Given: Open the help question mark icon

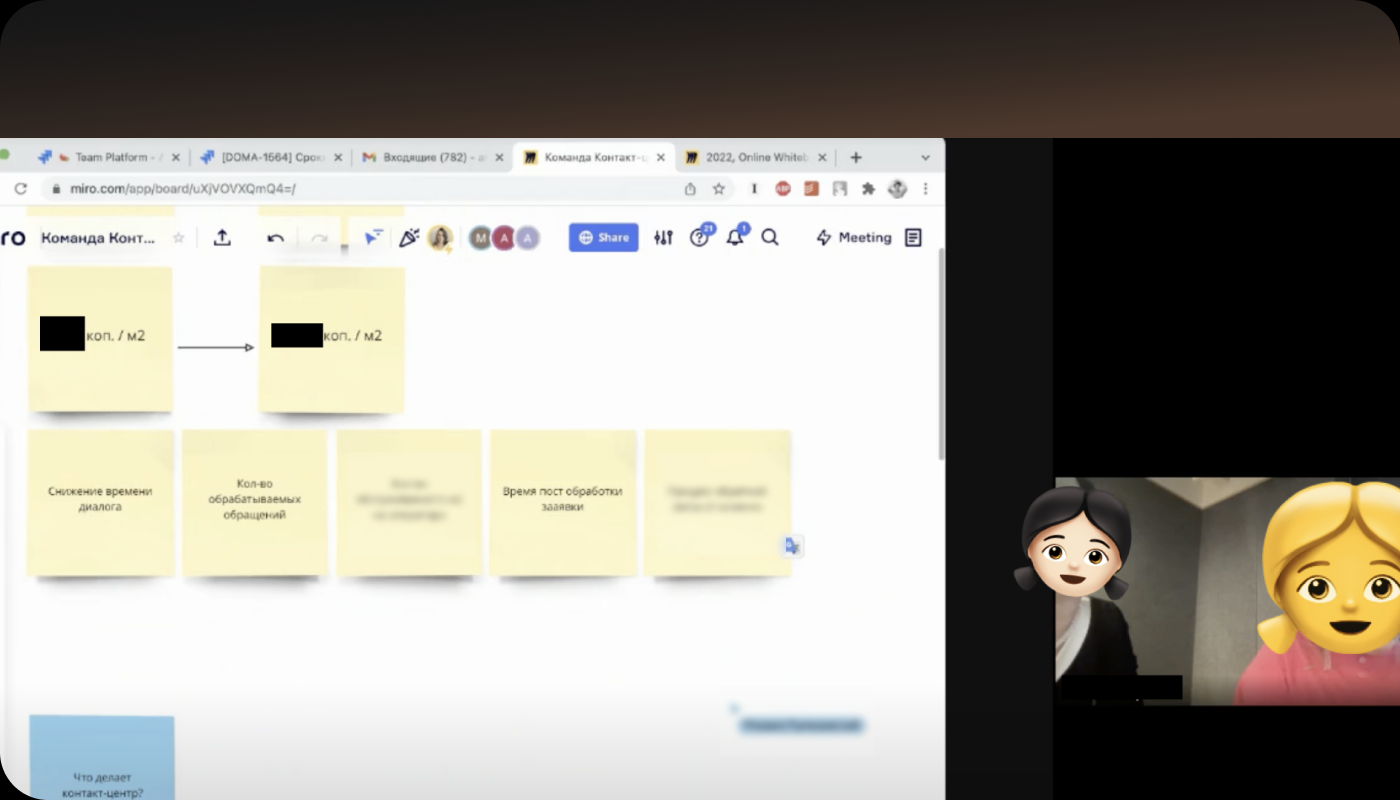Looking at the screenshot, I should (699, 238).
